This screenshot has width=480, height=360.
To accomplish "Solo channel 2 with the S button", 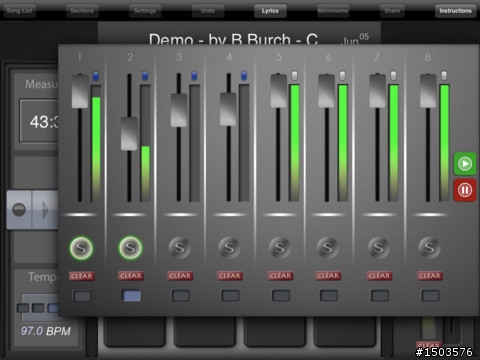I will tap(130, 248).
